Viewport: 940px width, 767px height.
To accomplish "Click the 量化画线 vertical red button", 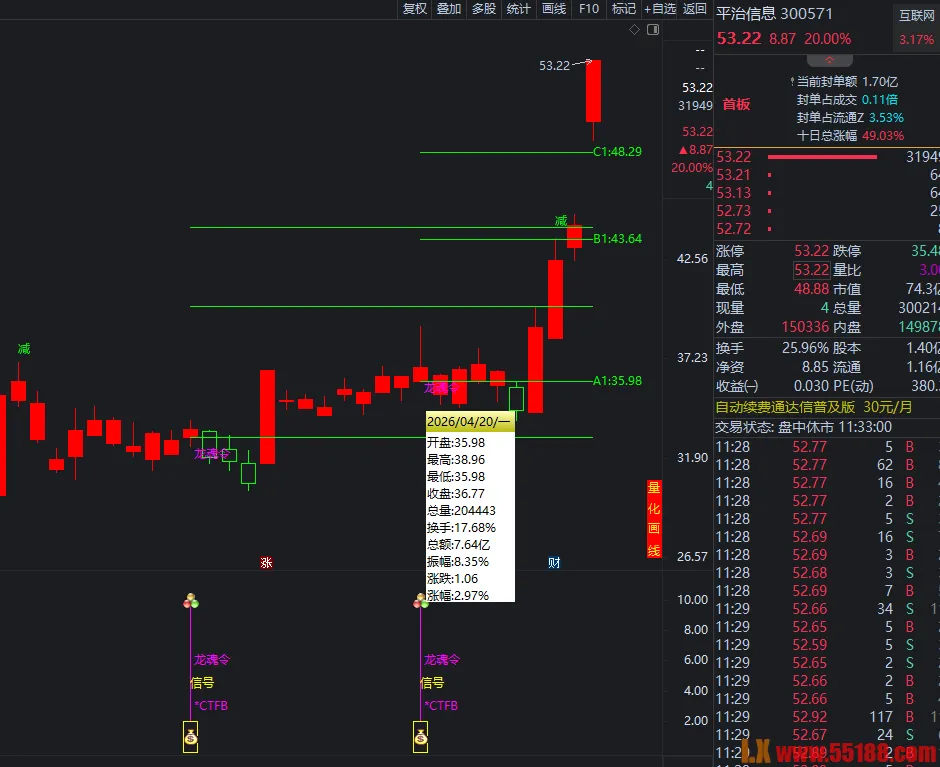I will click(653, 519).
